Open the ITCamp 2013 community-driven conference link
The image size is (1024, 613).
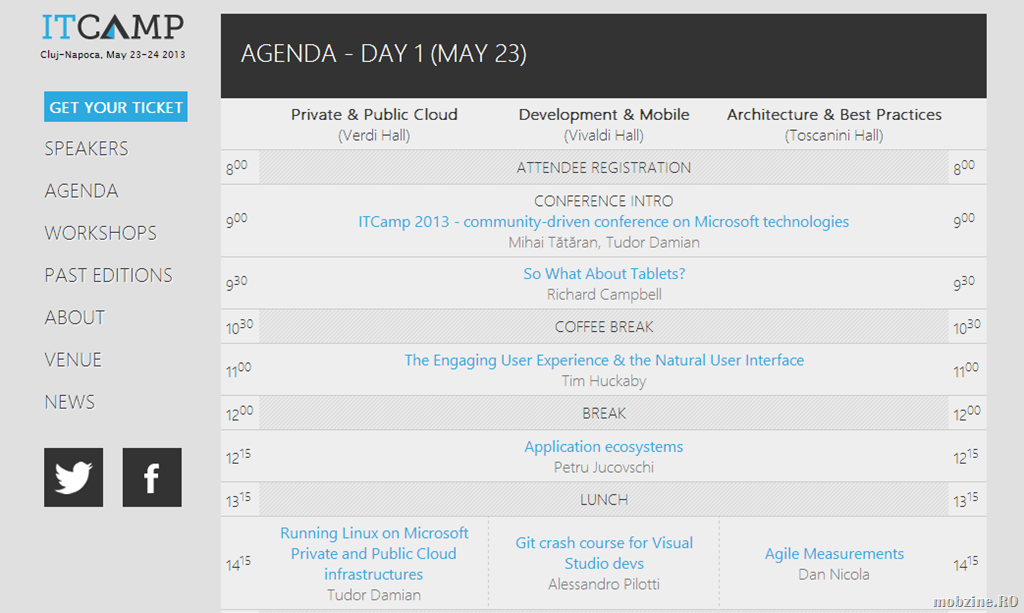(x=603, y=222)
